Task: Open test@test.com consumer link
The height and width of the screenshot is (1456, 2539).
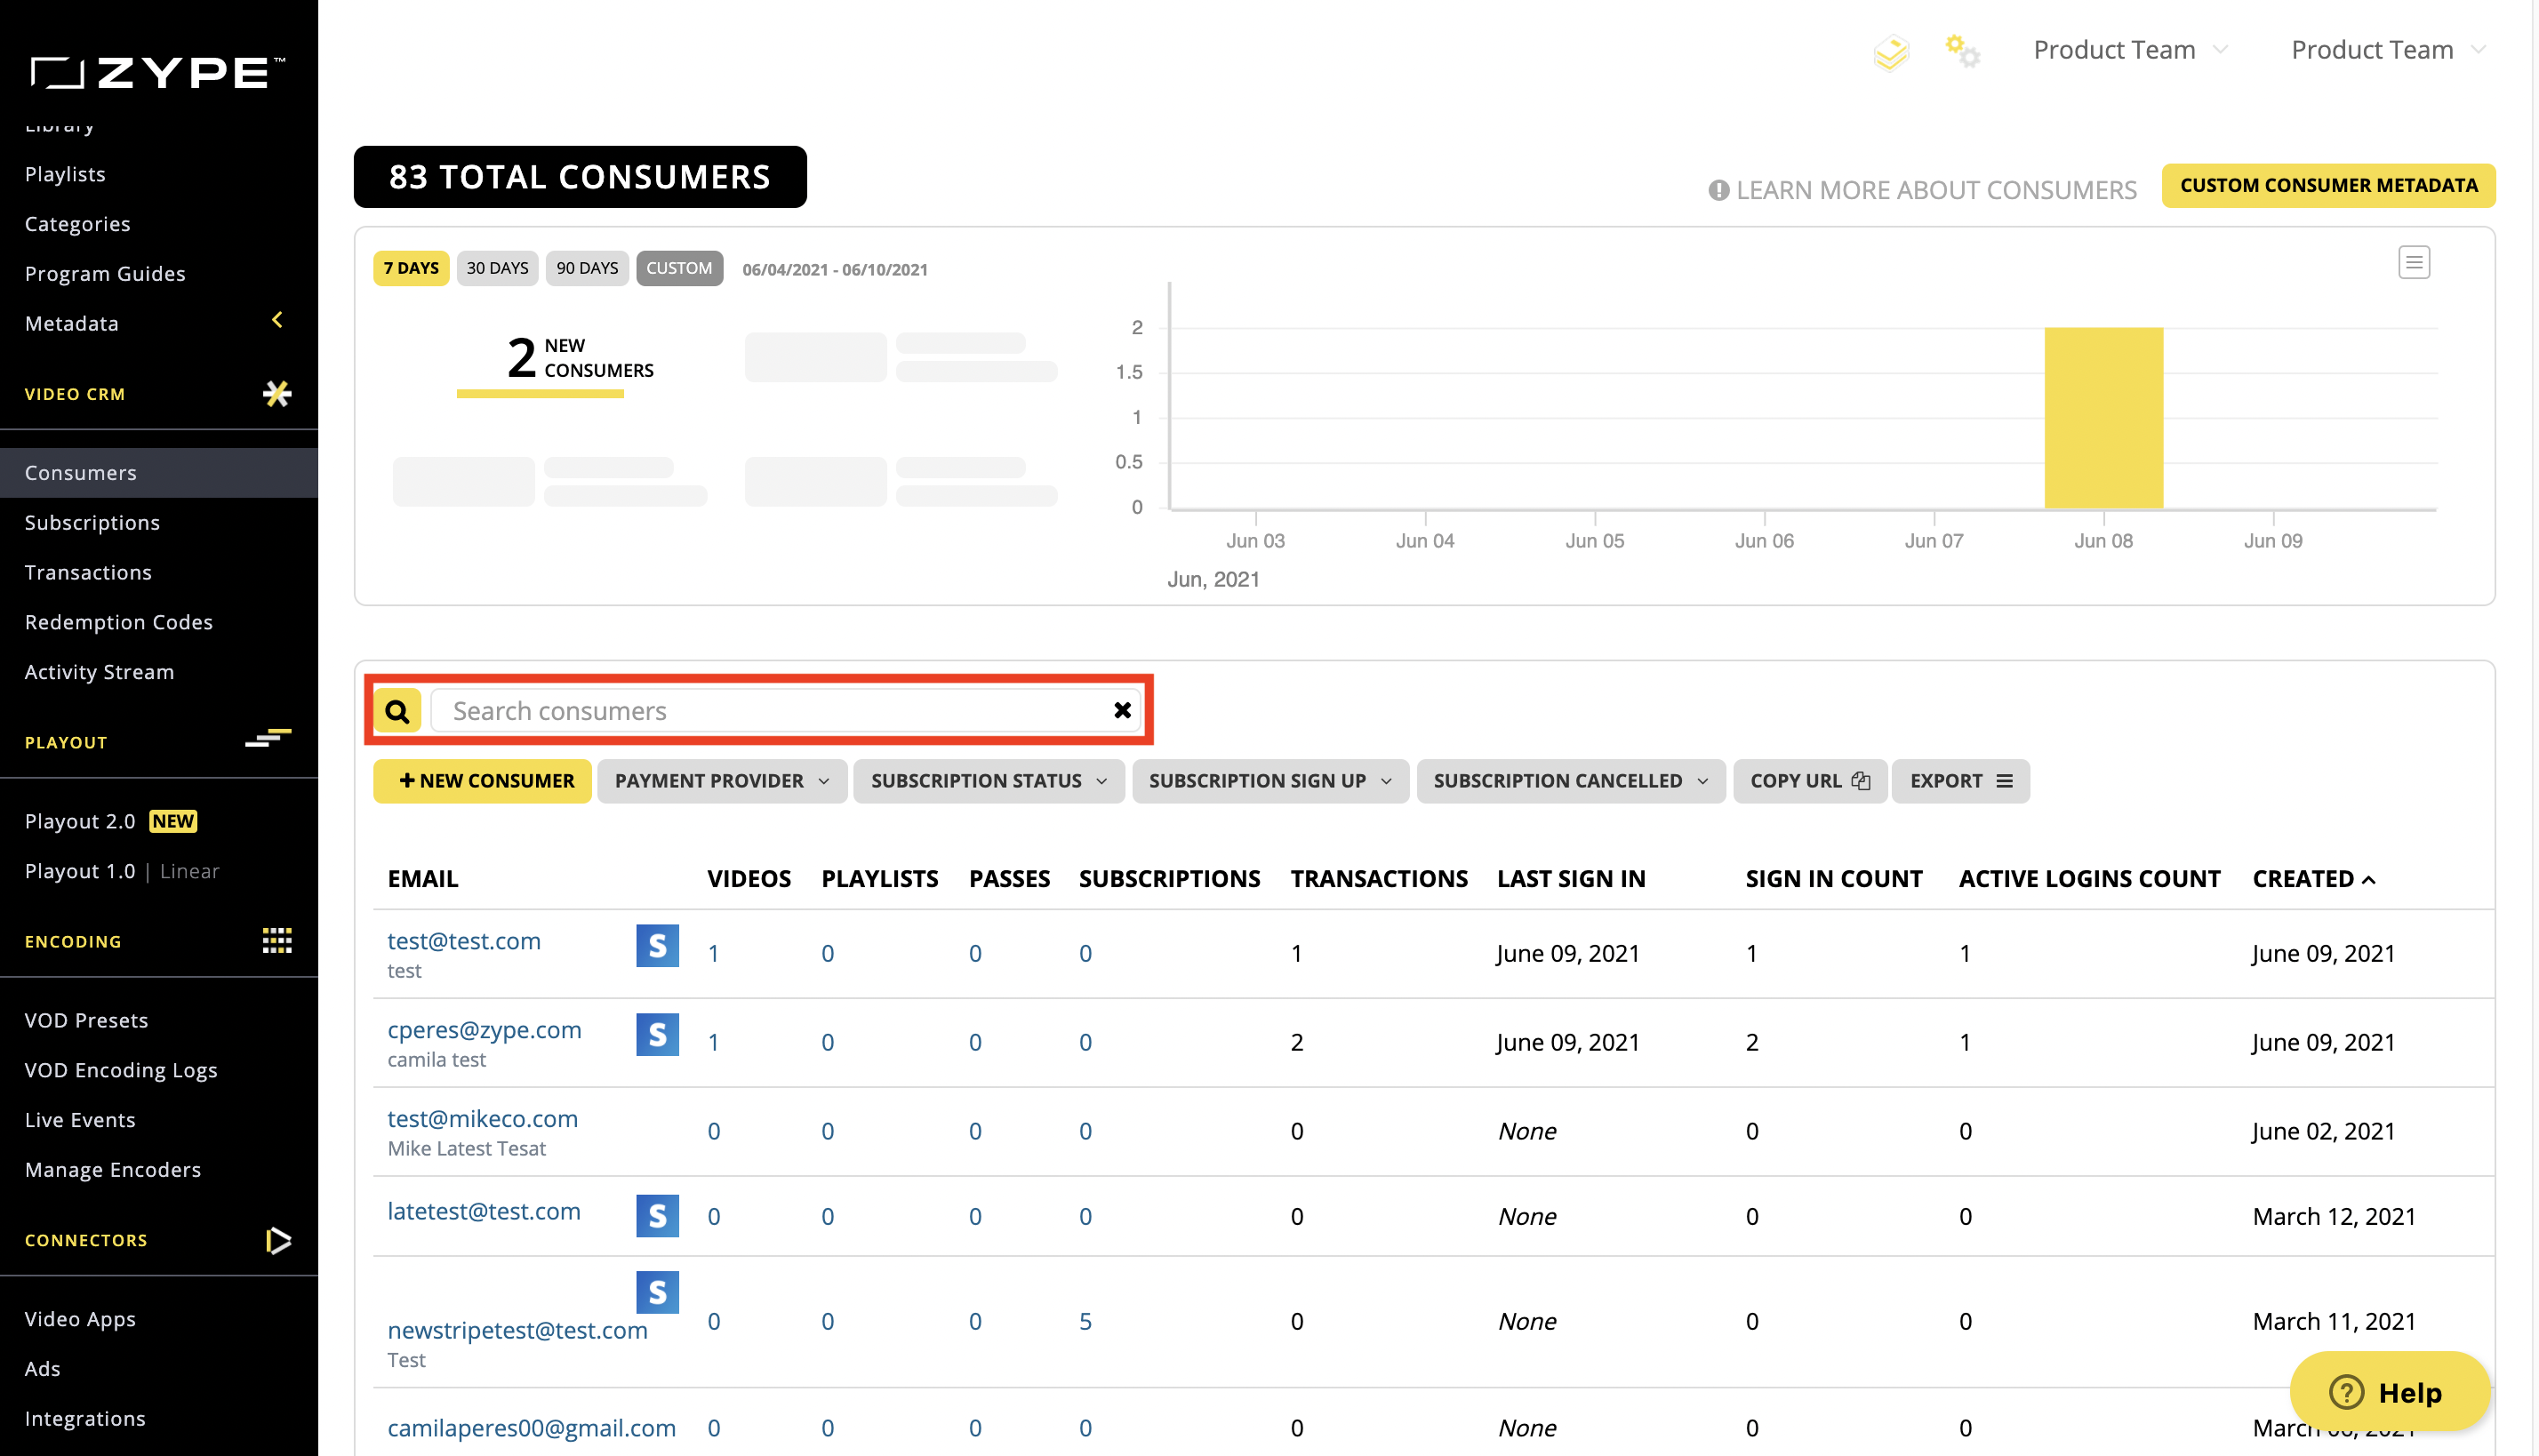Action: click(x=464, y=941)
